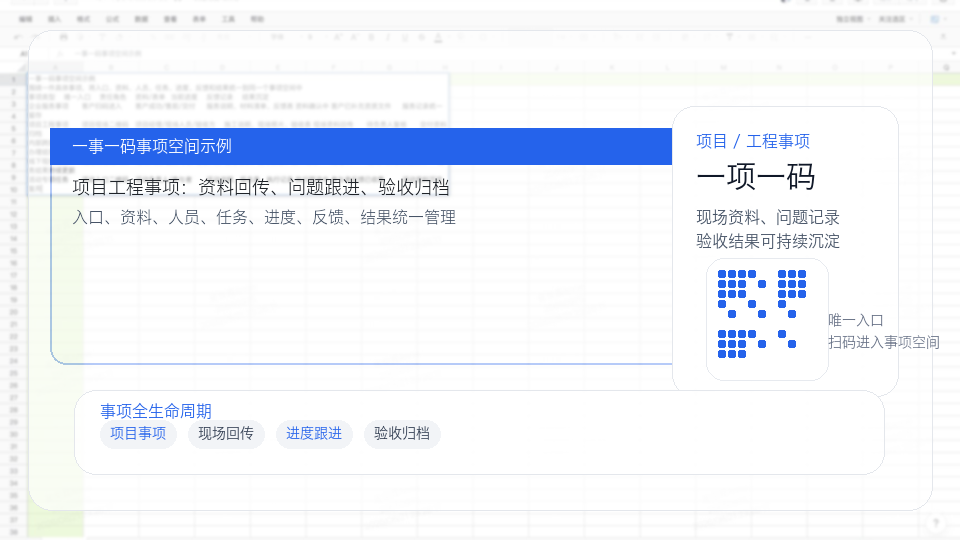
Task: Click the 一事一码事项空间示例 blue banner title
Action: (152, 146)
